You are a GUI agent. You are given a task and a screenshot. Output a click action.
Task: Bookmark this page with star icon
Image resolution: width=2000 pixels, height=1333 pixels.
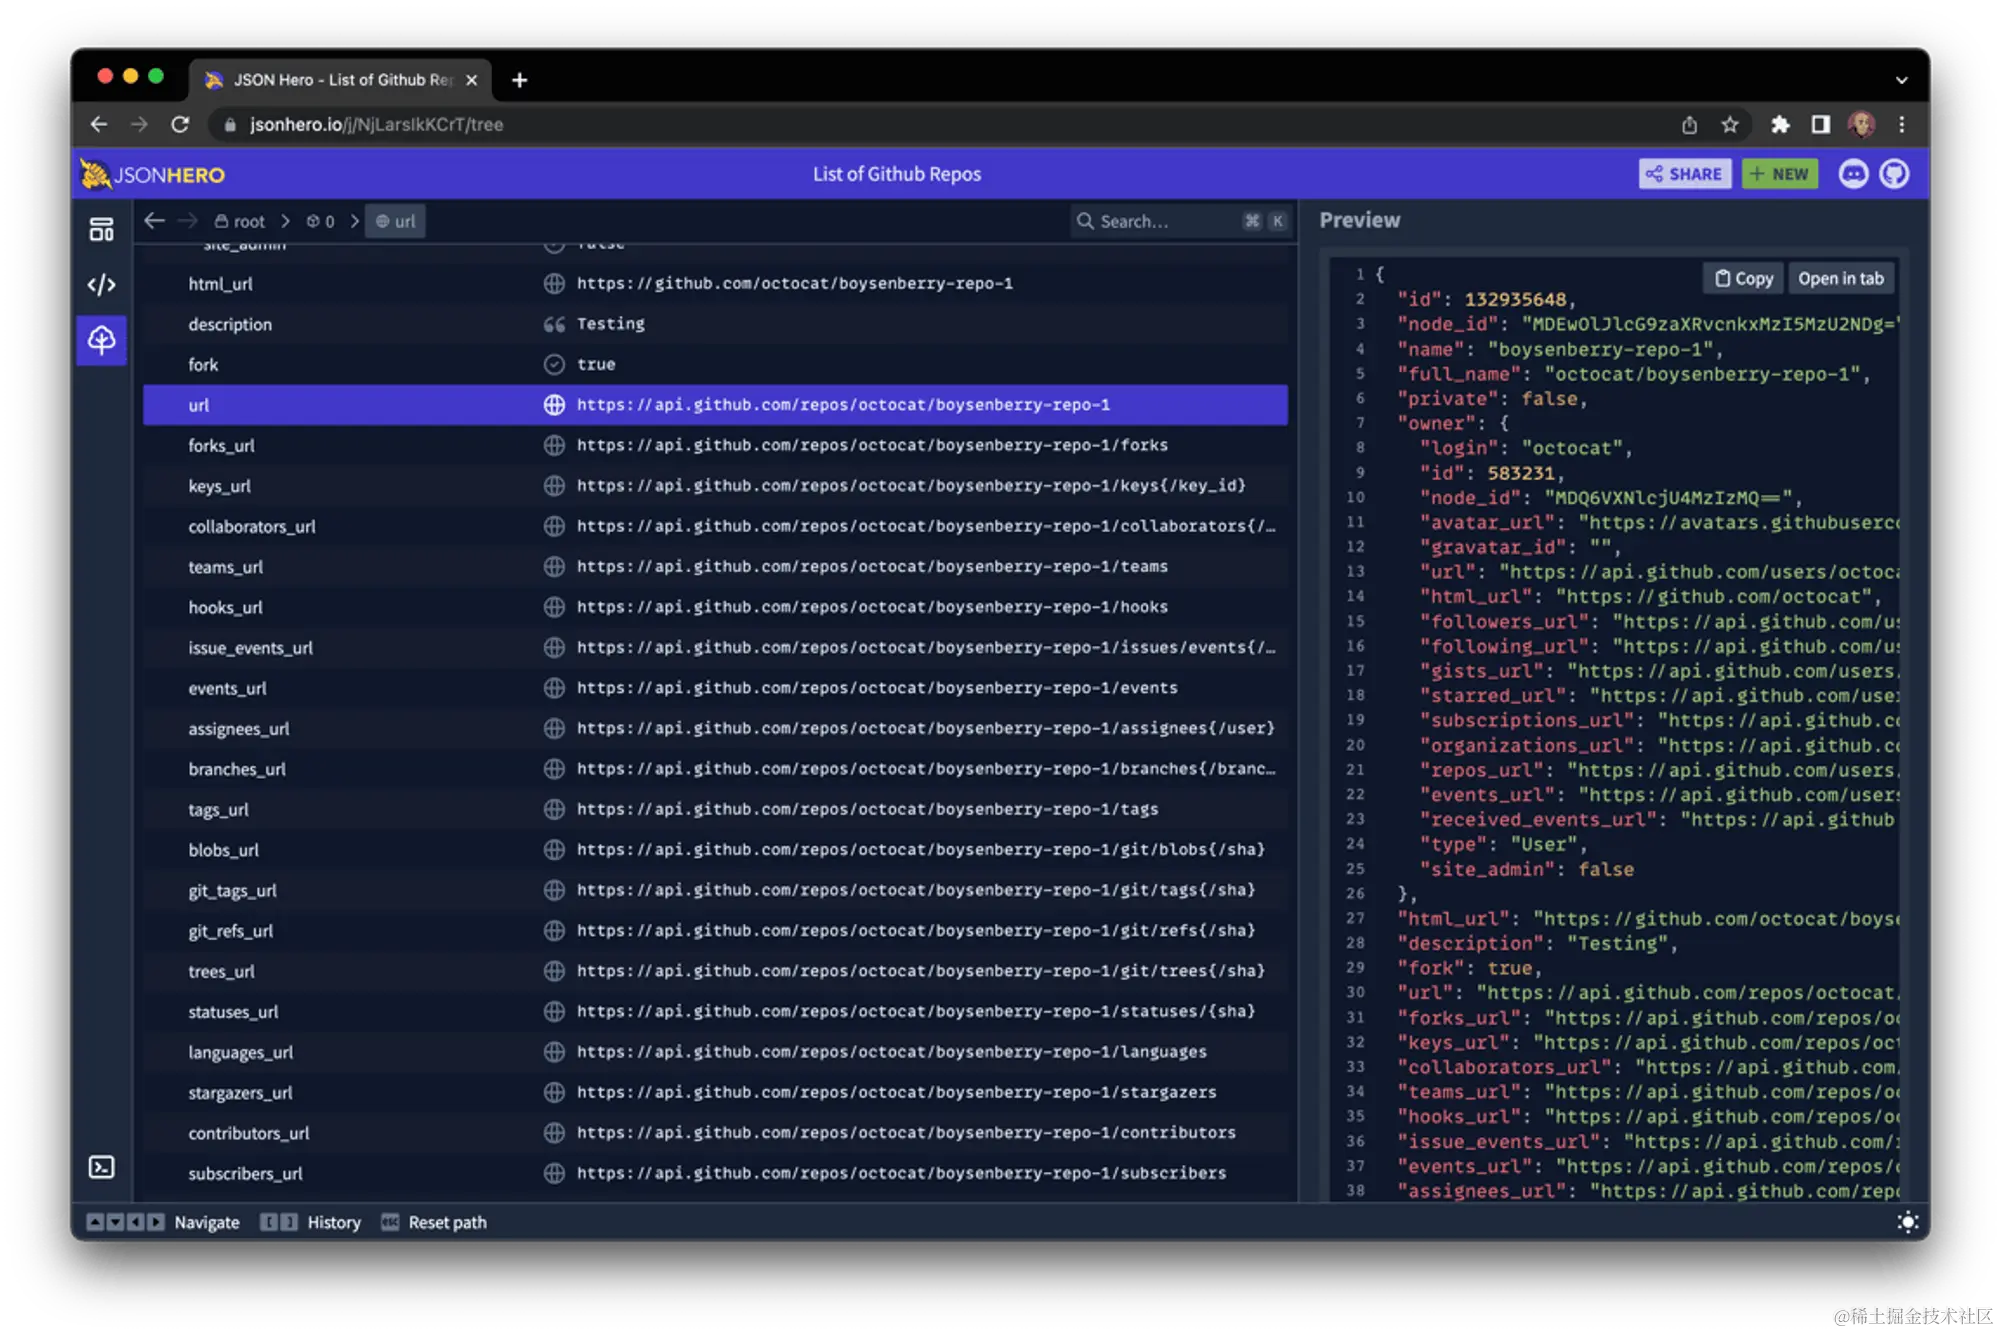[1730, 125]
